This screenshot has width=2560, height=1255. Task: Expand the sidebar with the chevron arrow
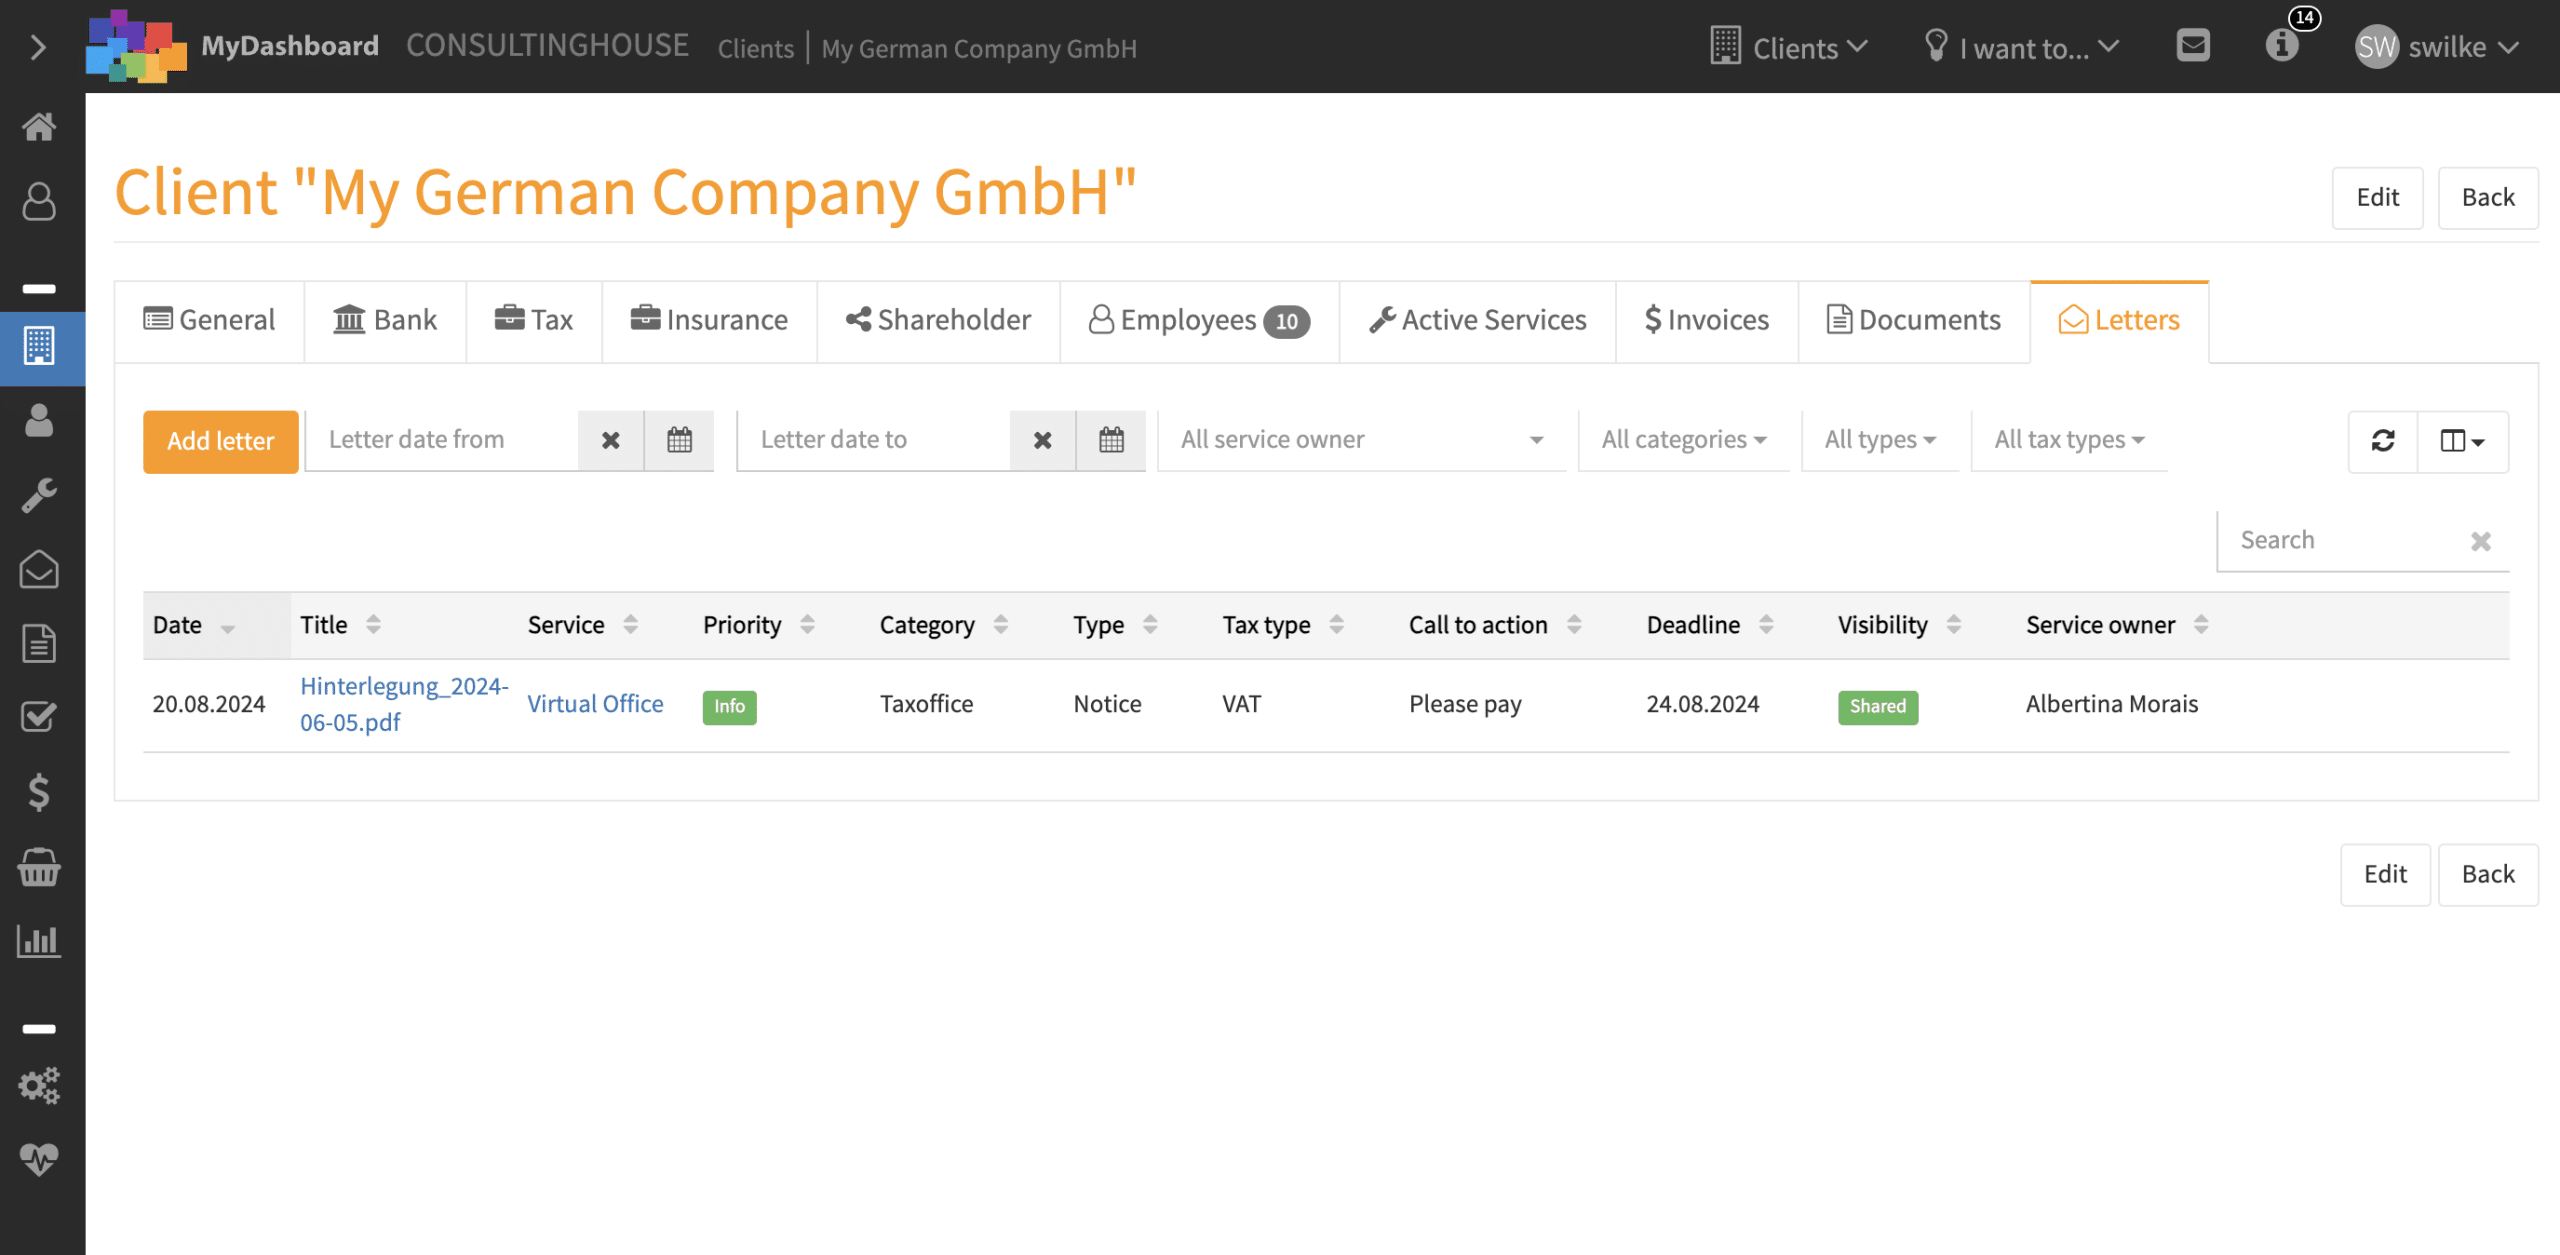click(38, 47)
